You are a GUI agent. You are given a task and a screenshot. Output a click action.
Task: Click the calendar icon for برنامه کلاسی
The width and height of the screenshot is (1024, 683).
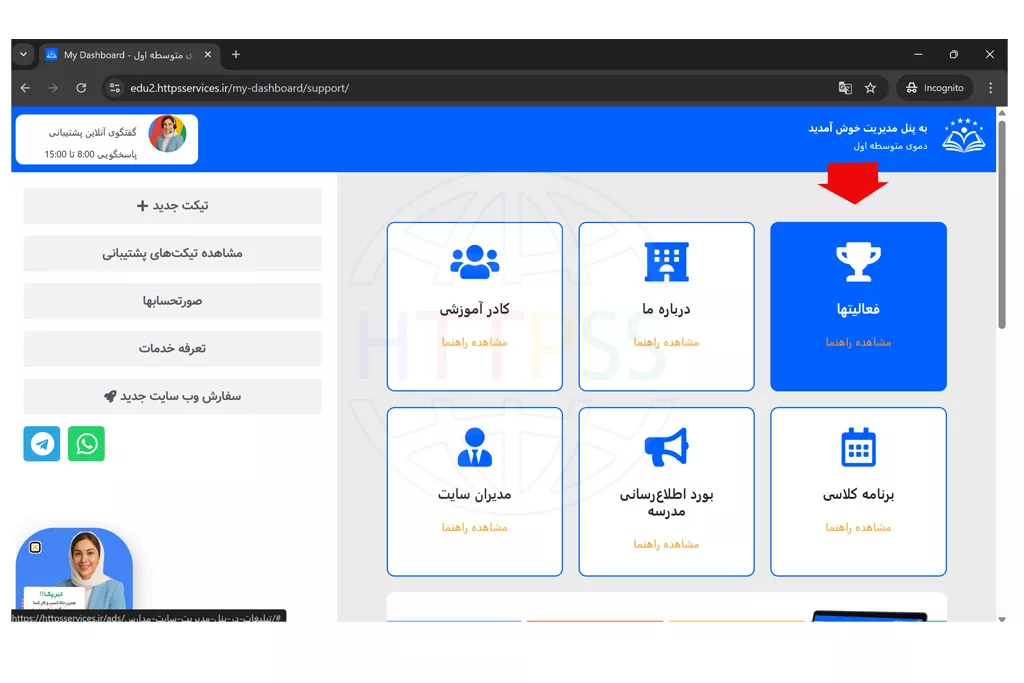[x=858, y=448]
